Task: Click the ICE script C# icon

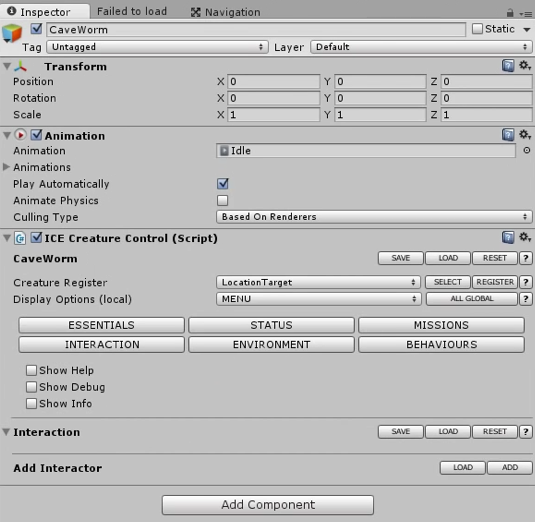Action: (x=20, y=238)
